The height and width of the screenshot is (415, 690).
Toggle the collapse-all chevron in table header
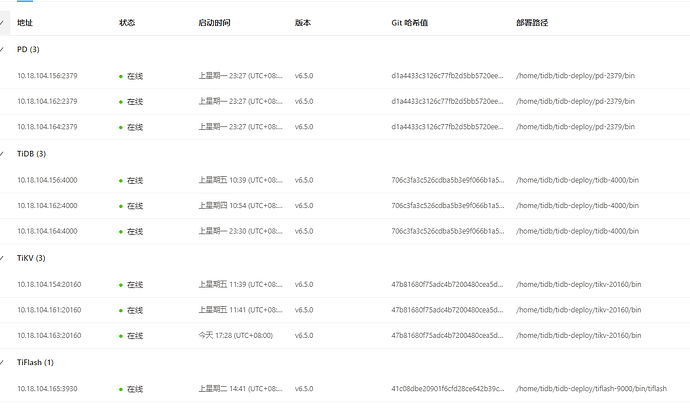click(2, 22)
